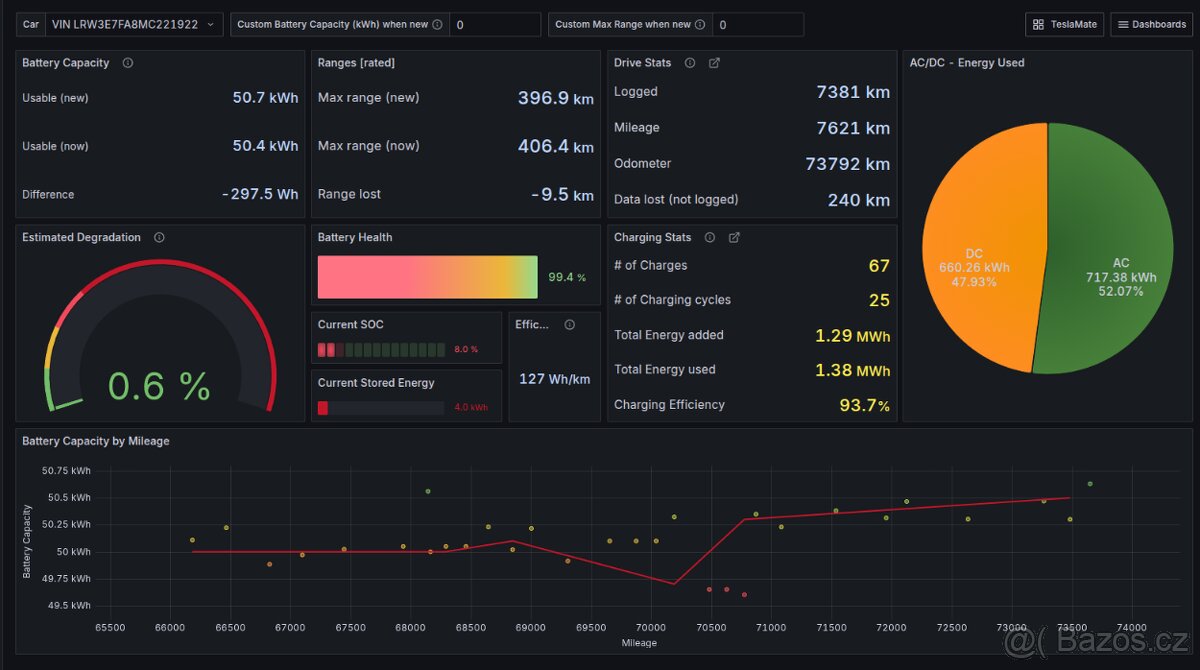Click the Estimated Degradation info icon
This screenshot has height=670, width=1200.
[x=159, y=238]
